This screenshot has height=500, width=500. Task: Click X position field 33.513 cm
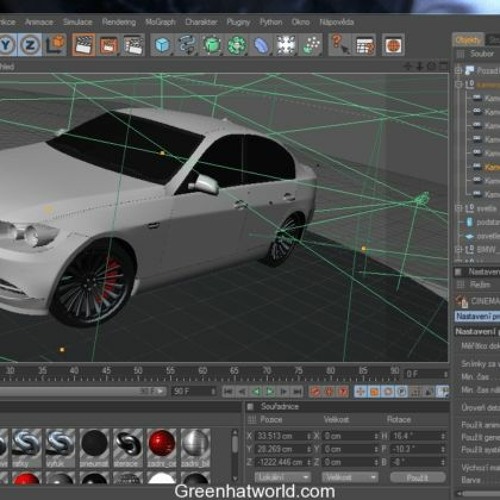pyautogui.click(x=283, y=436)
